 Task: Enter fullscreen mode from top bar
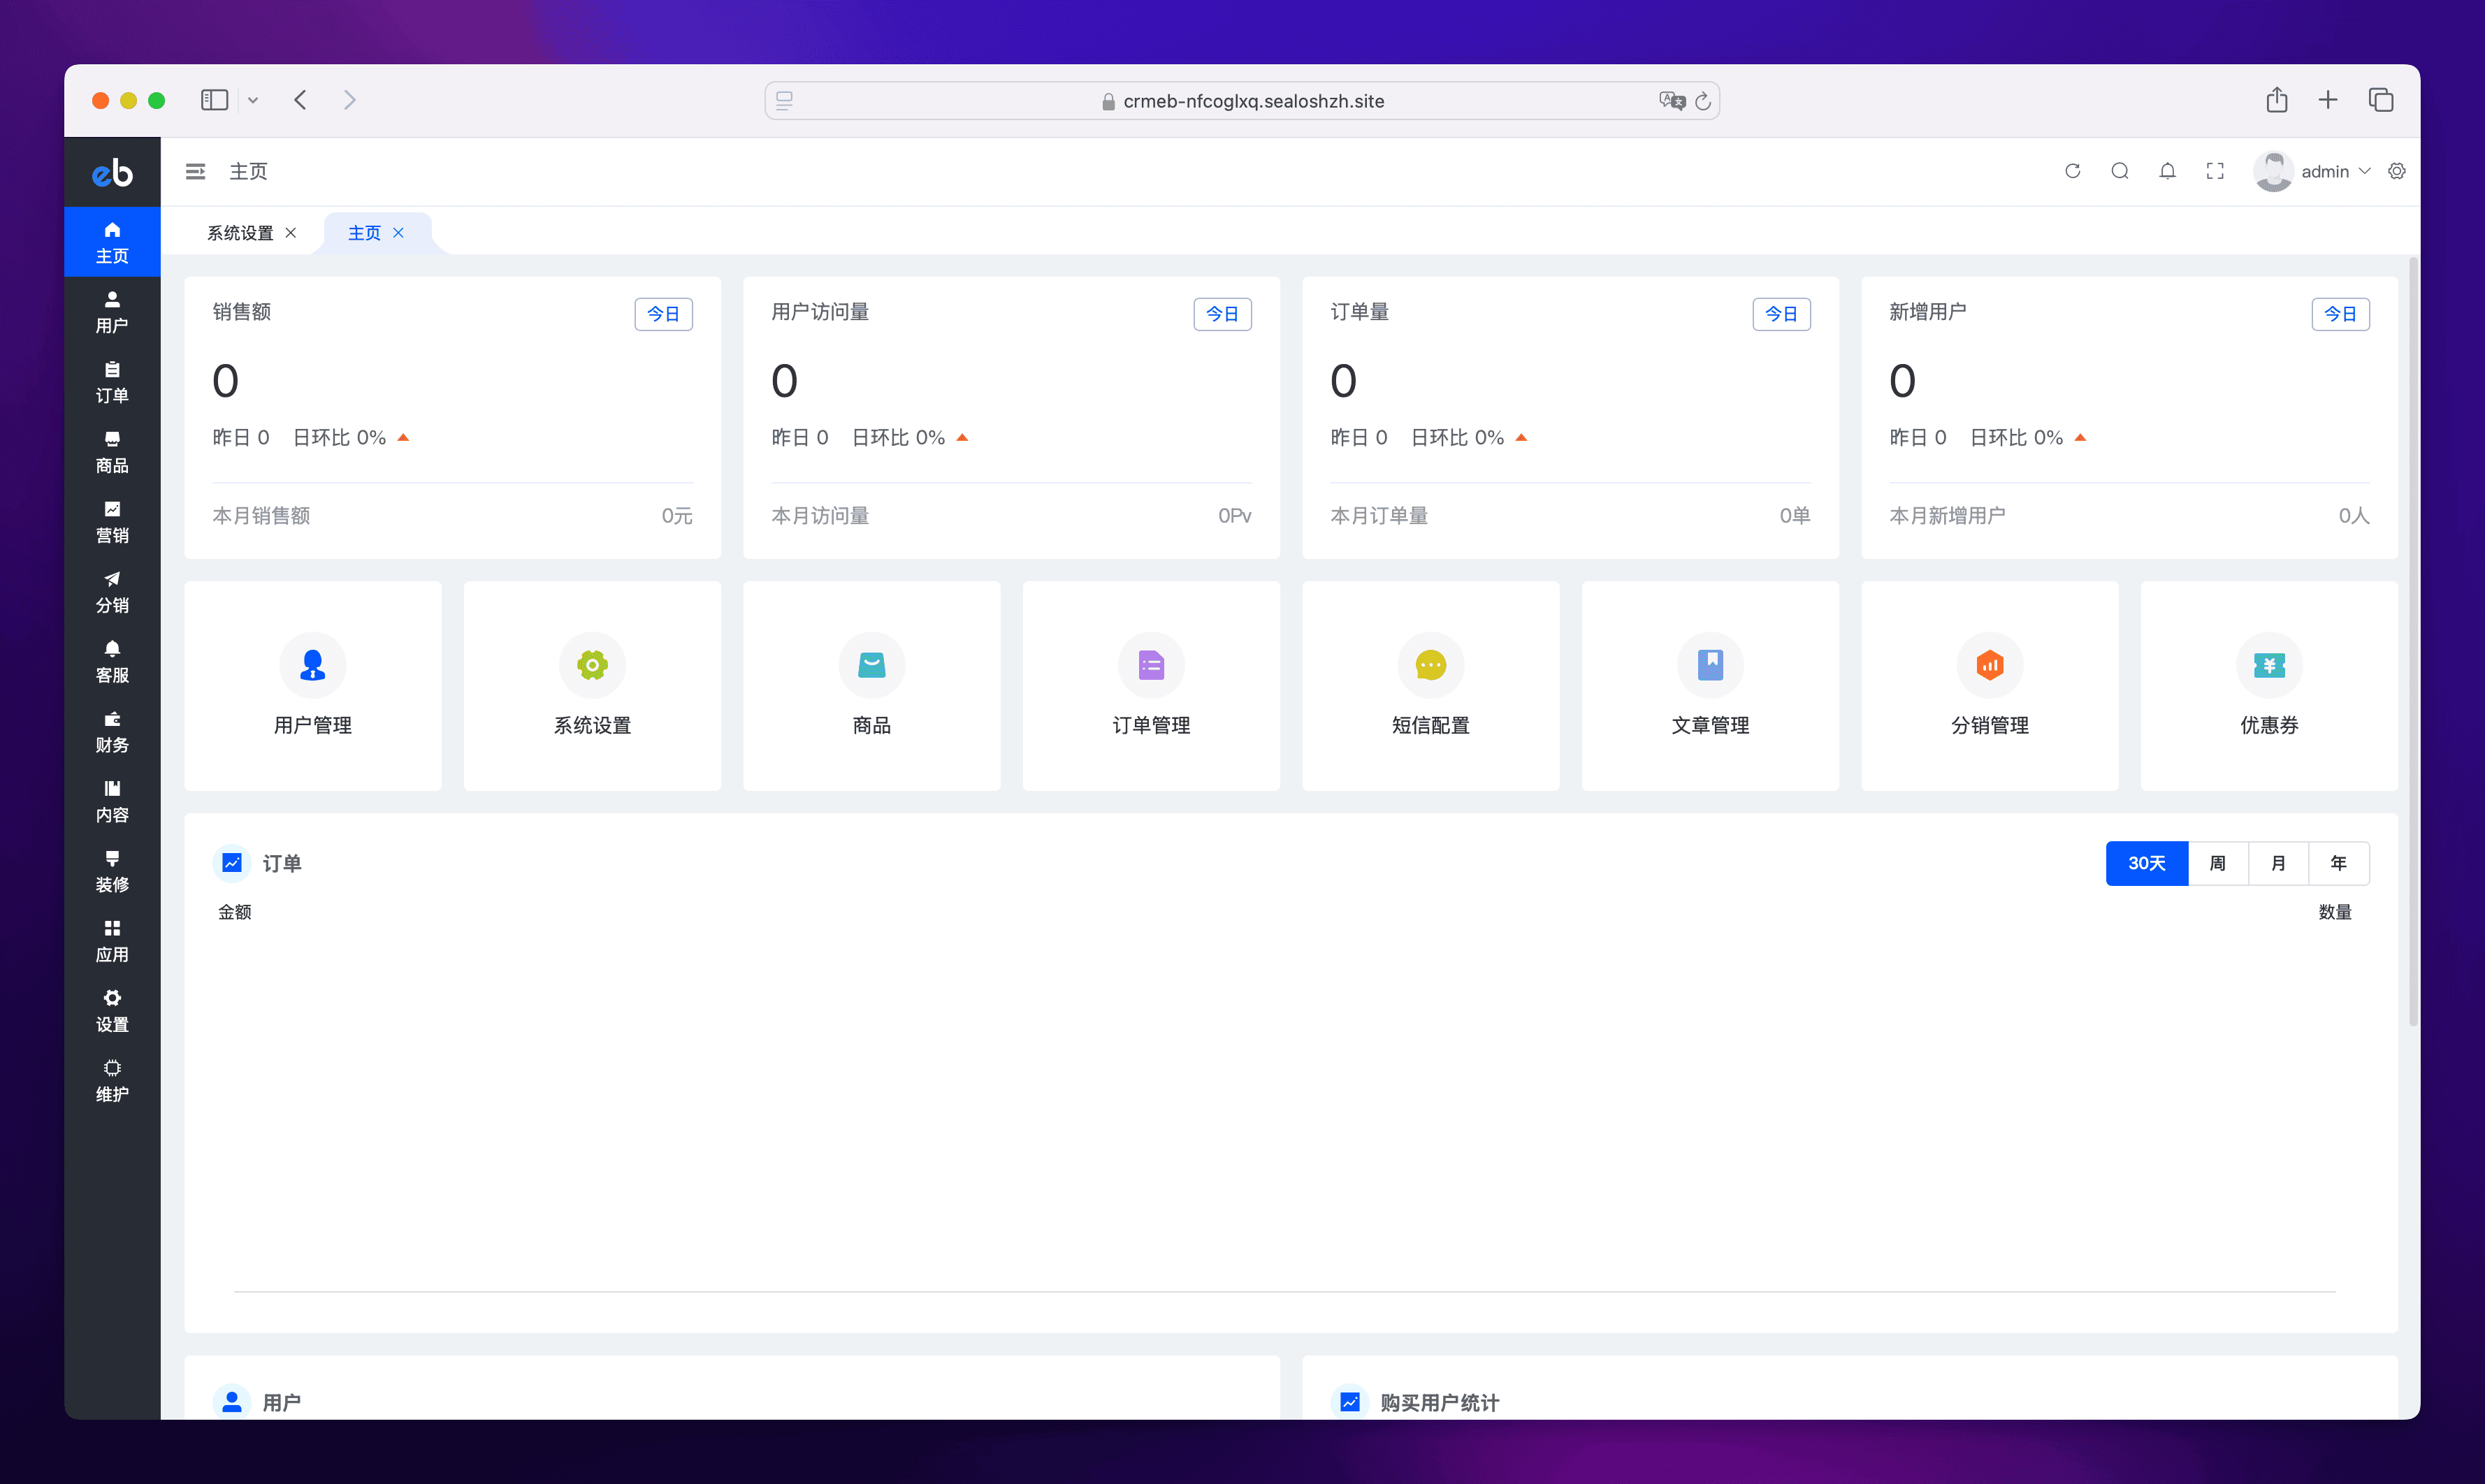coord(2214,171)
